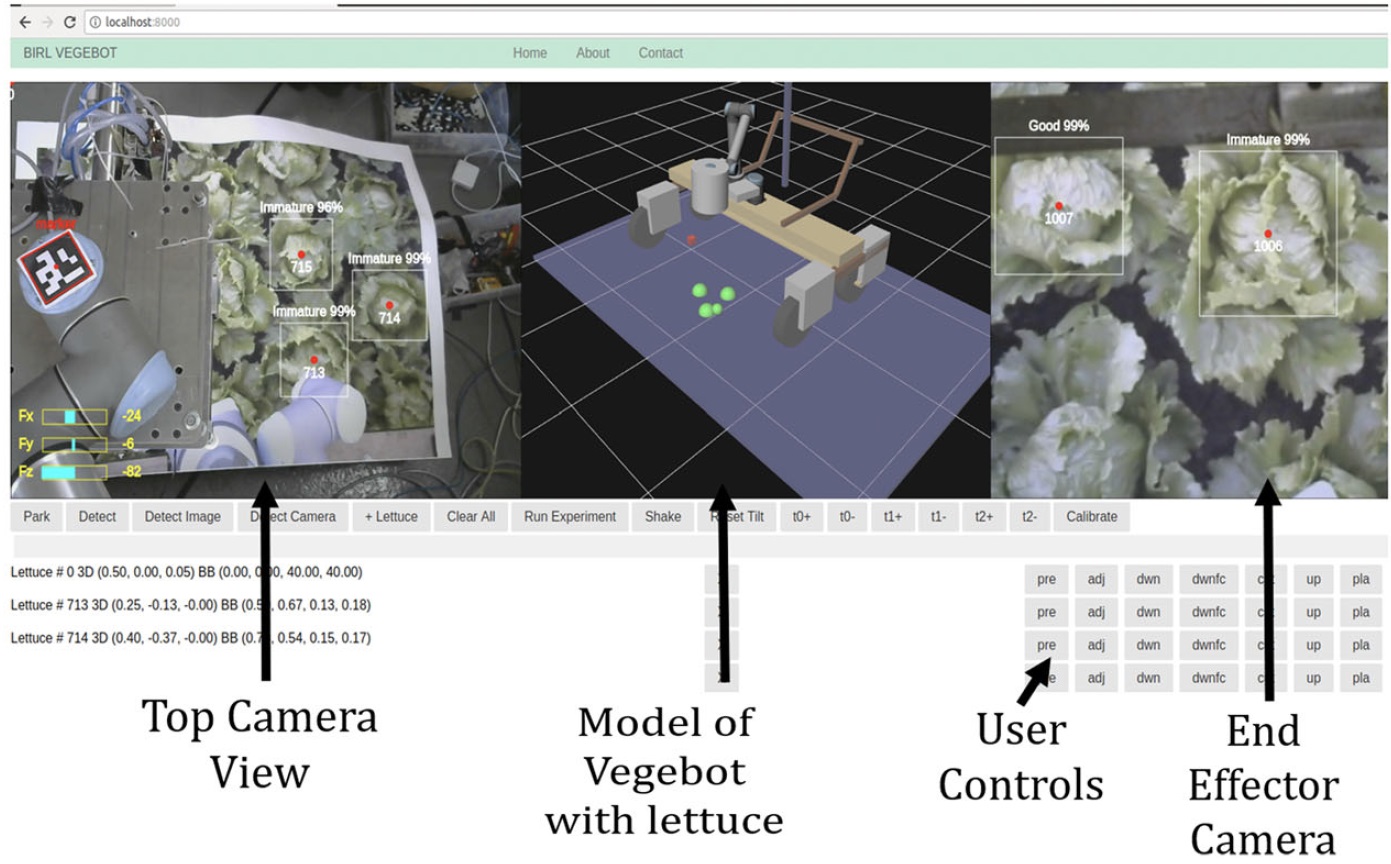Click the browser forward arrow
Viewport: 1391px width, 864px height.
pyautogui.click(x=47, y=21)
